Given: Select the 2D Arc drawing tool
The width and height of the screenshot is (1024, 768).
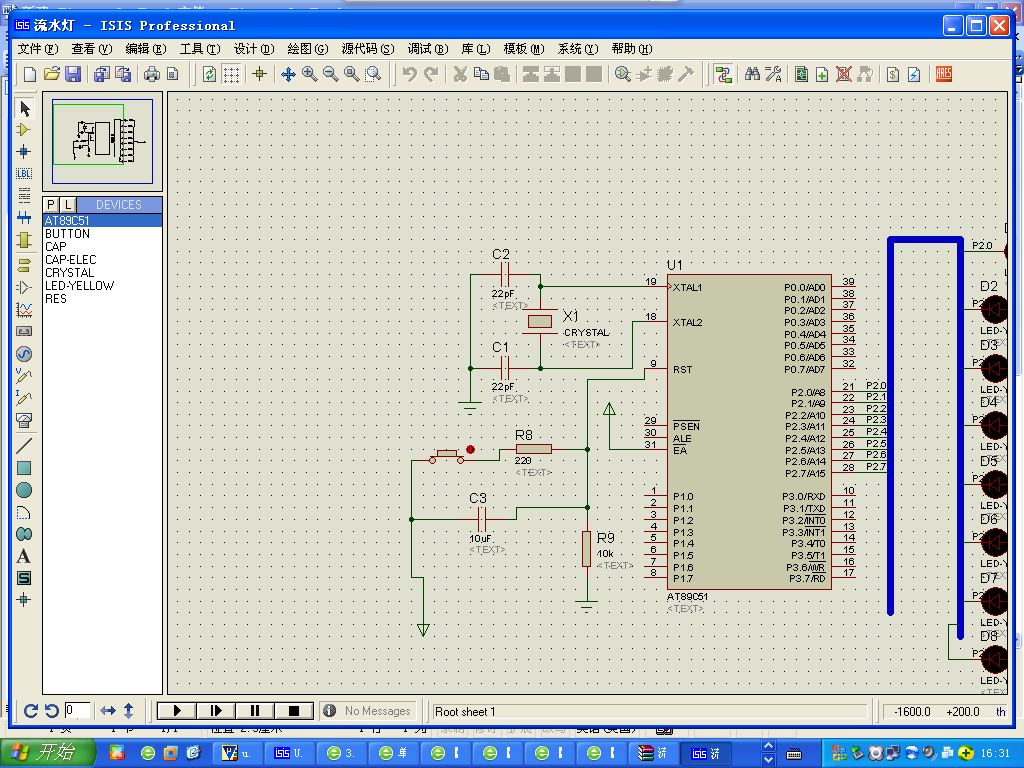Looking at the screenshot, I should click(24, 512).
